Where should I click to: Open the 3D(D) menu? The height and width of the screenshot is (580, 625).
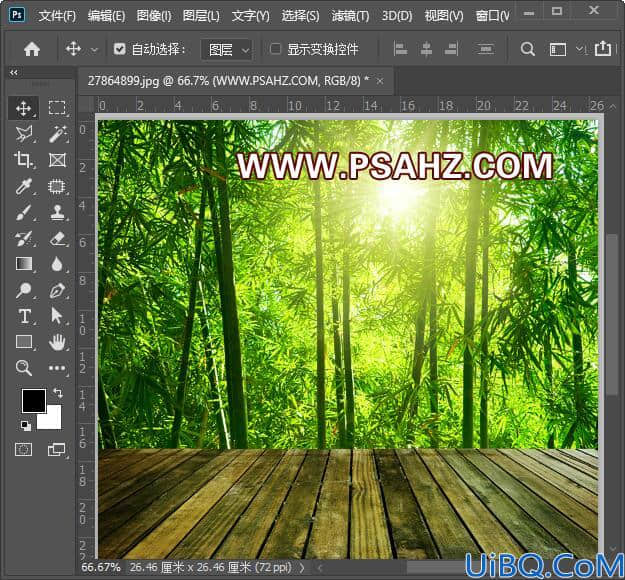coord(397,16)
